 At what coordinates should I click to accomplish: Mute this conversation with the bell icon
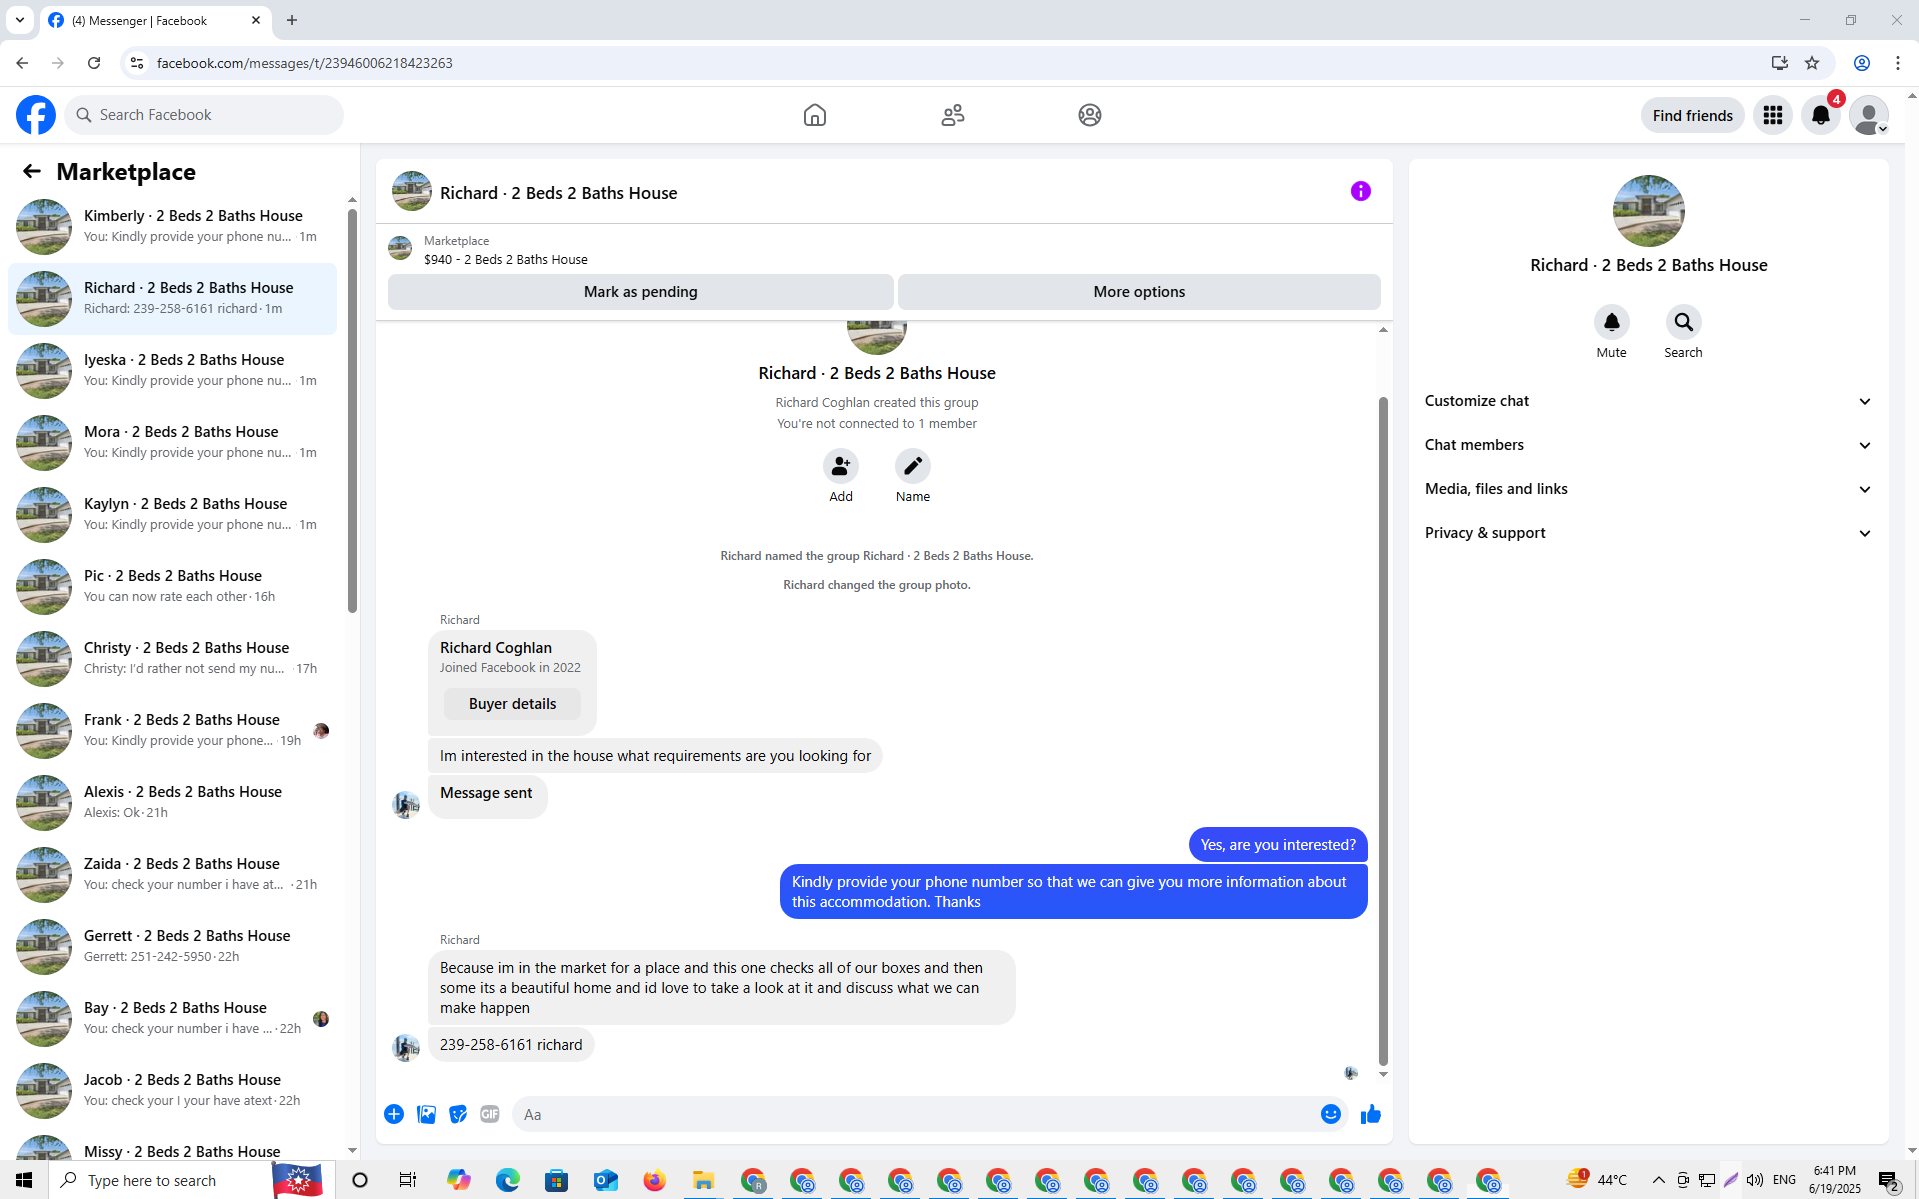[x=1611, y=322]
